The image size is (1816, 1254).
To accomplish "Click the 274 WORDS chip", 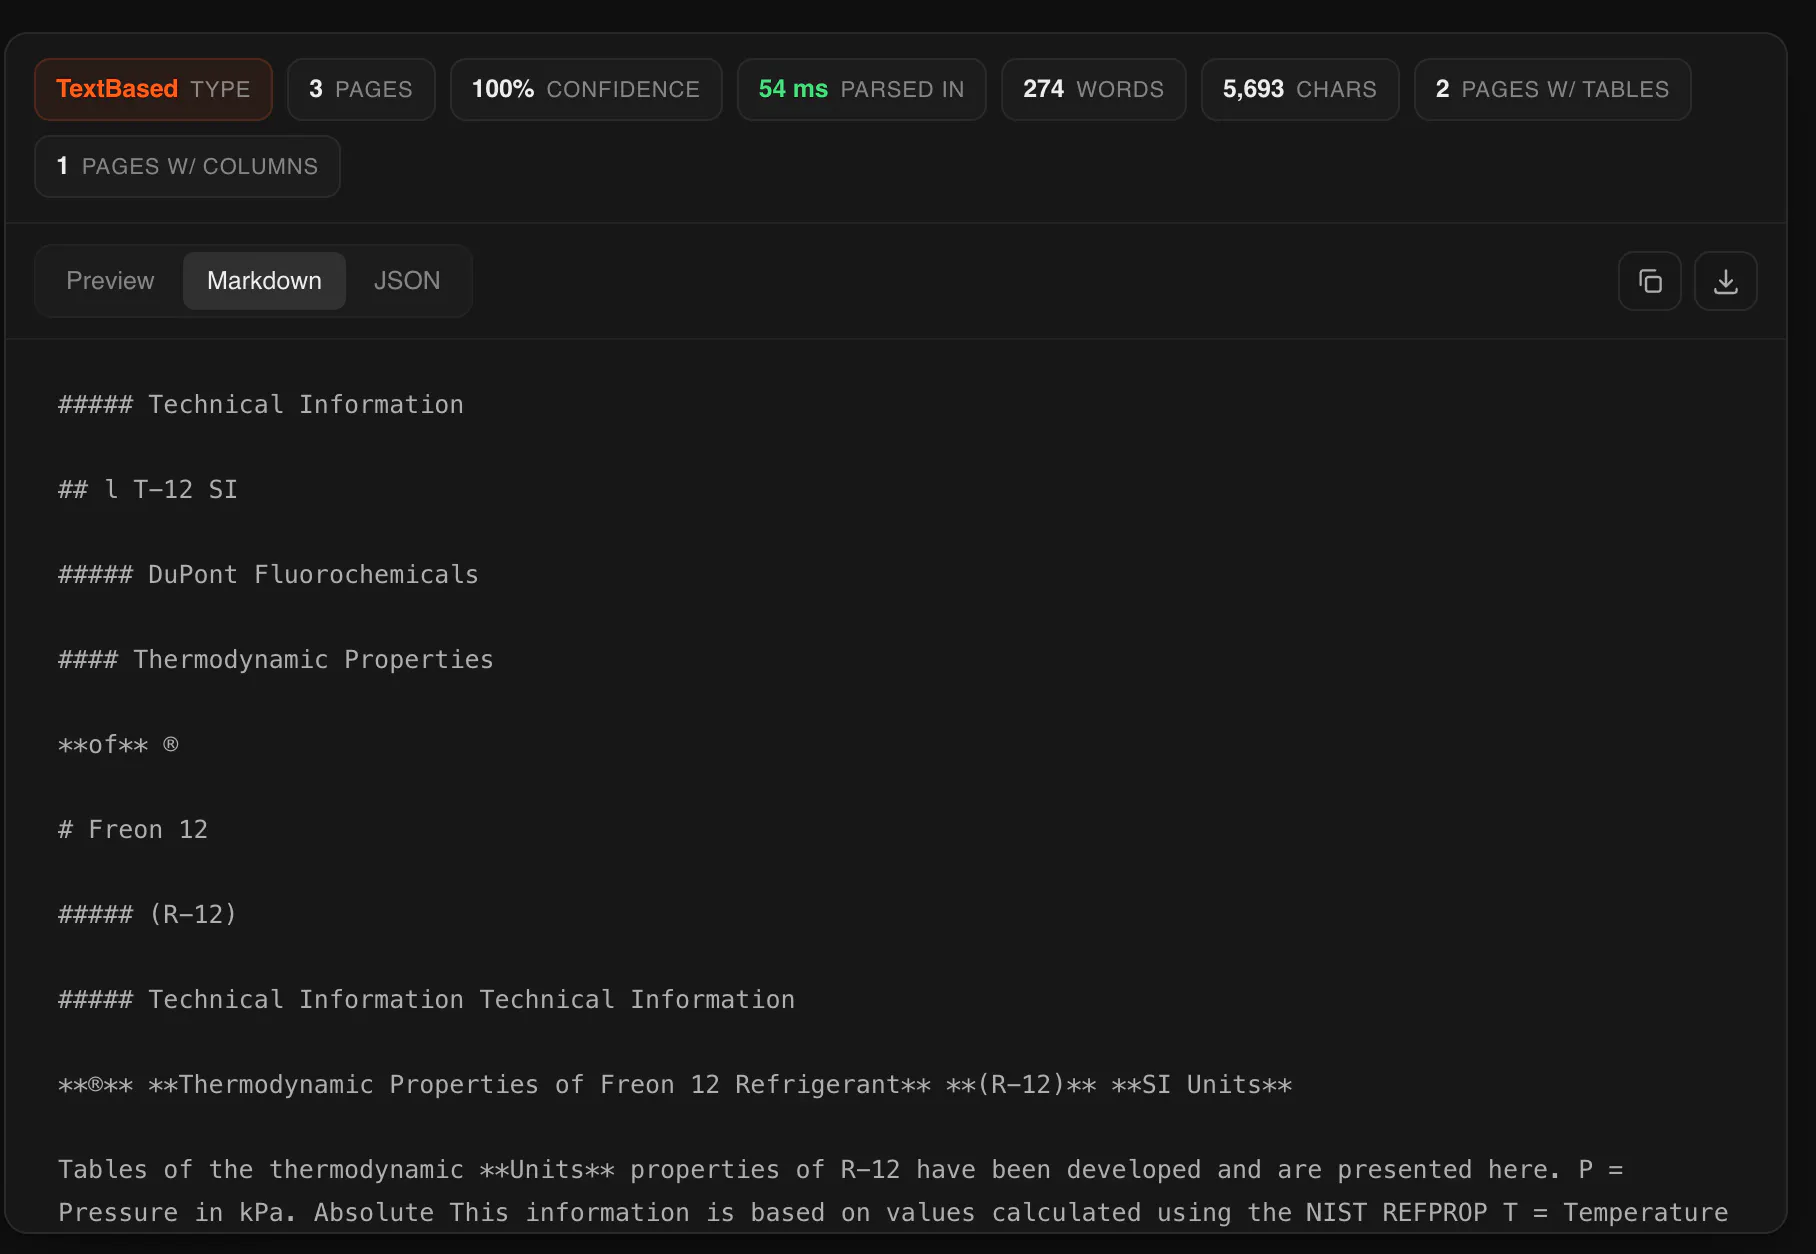I will tap(1093, 89).
